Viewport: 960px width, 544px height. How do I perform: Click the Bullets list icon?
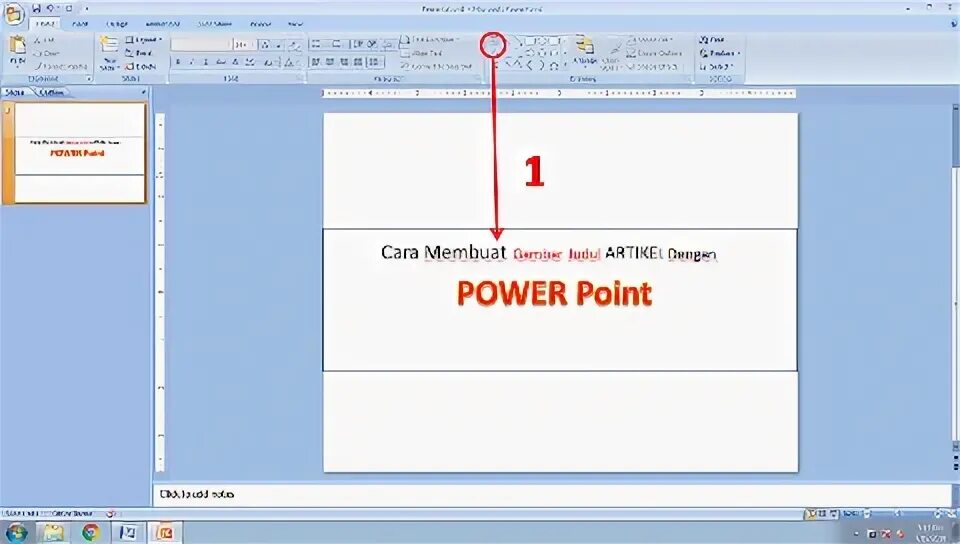317,44
